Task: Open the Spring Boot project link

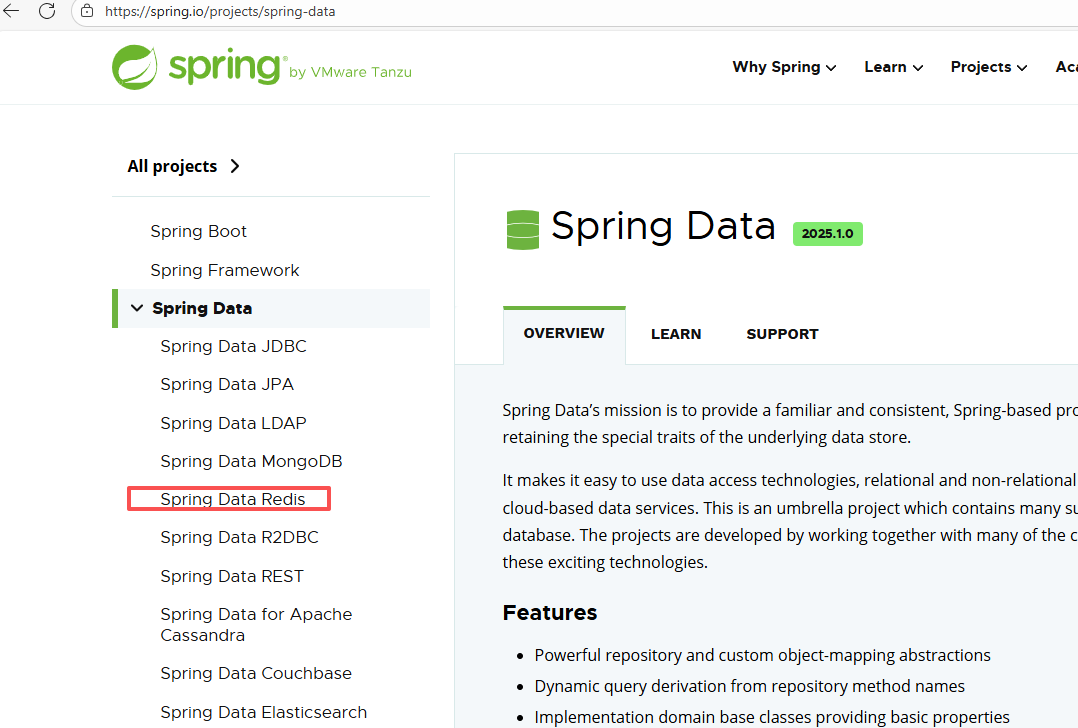Action: point(199,232)
